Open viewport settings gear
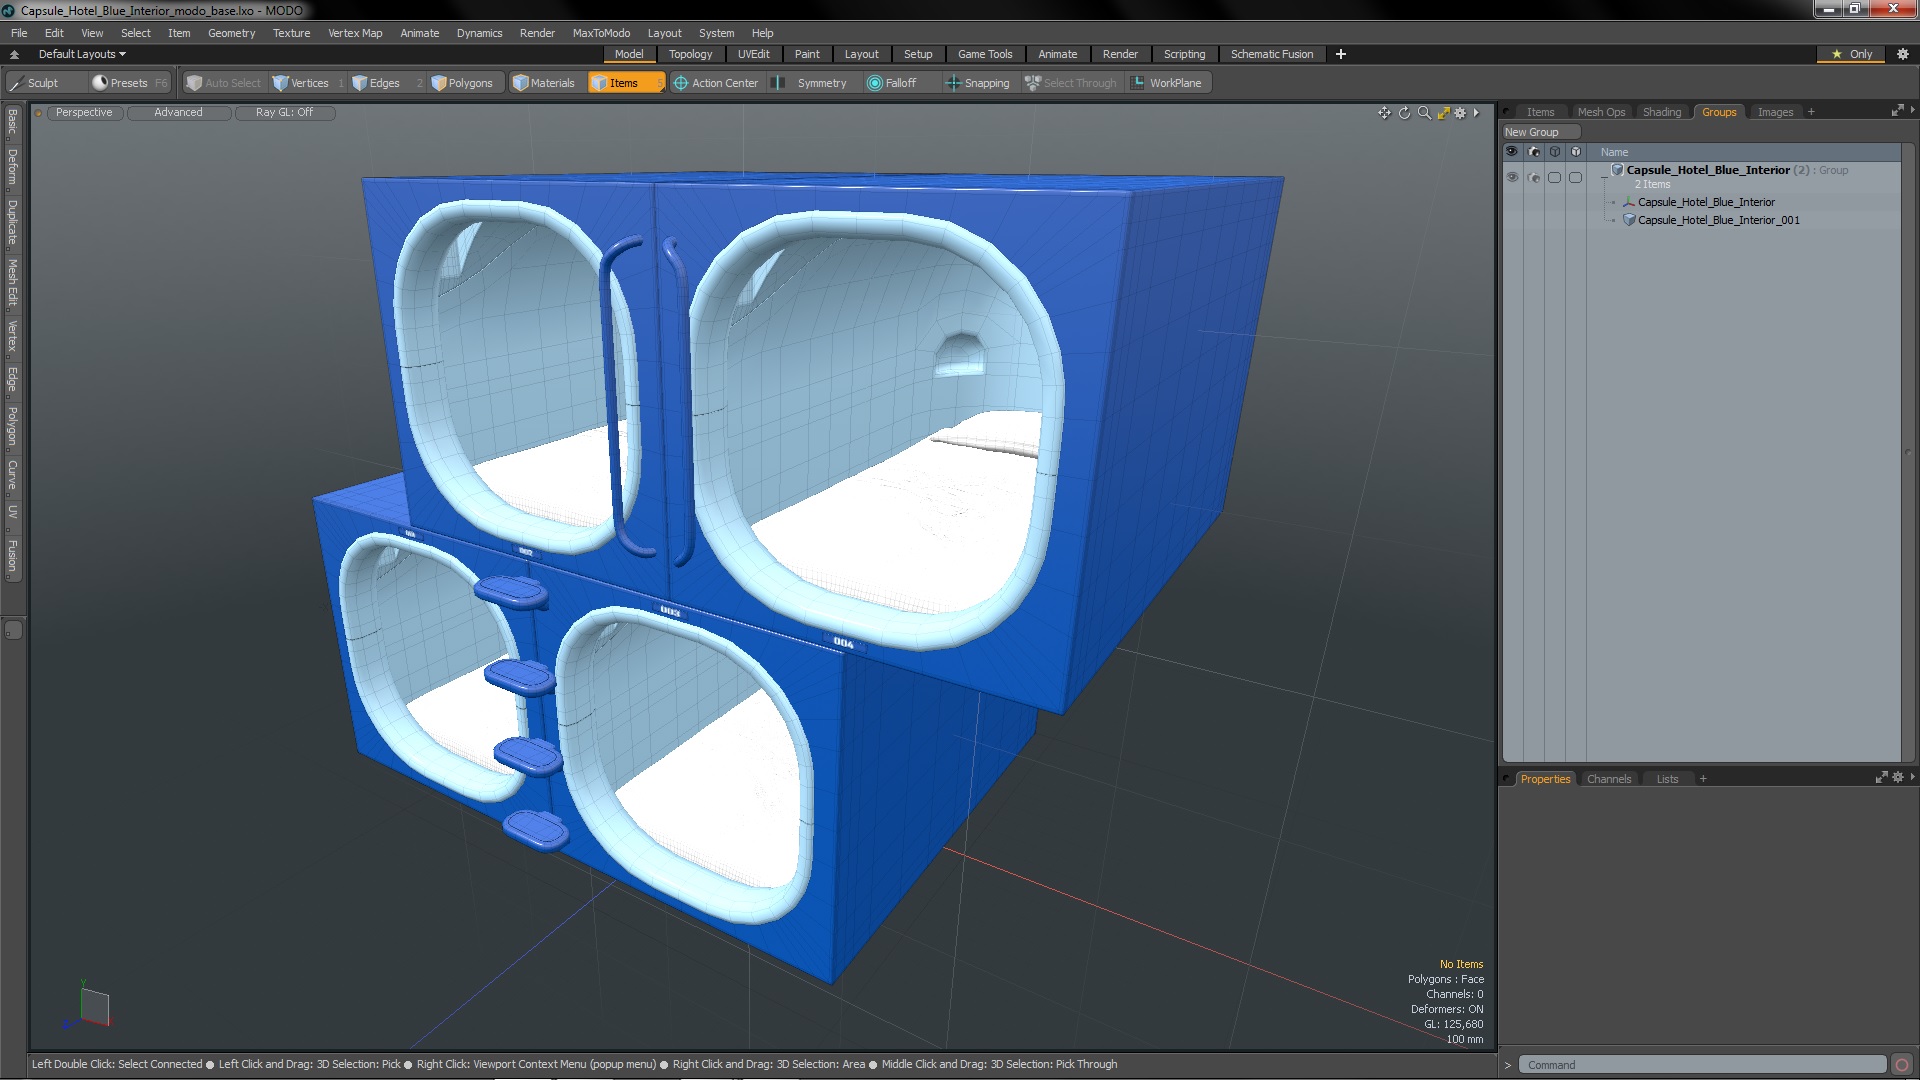1920x1080 pixels. [x=1460, y=113]
